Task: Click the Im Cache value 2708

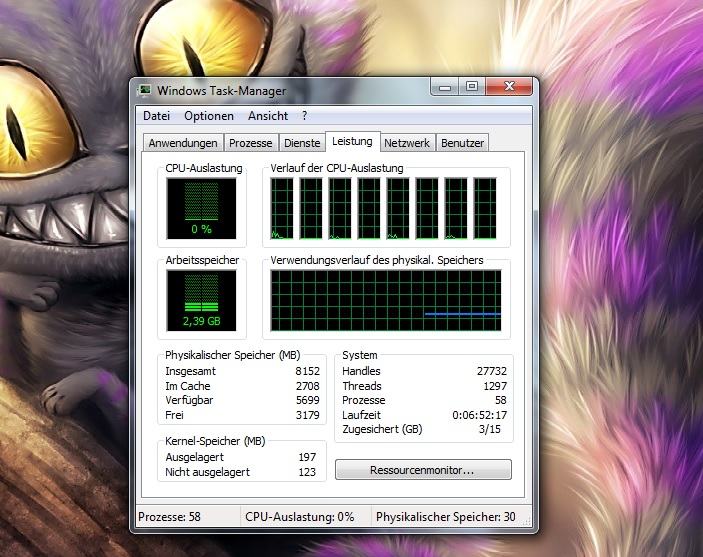Action: [x=308, y=386]
